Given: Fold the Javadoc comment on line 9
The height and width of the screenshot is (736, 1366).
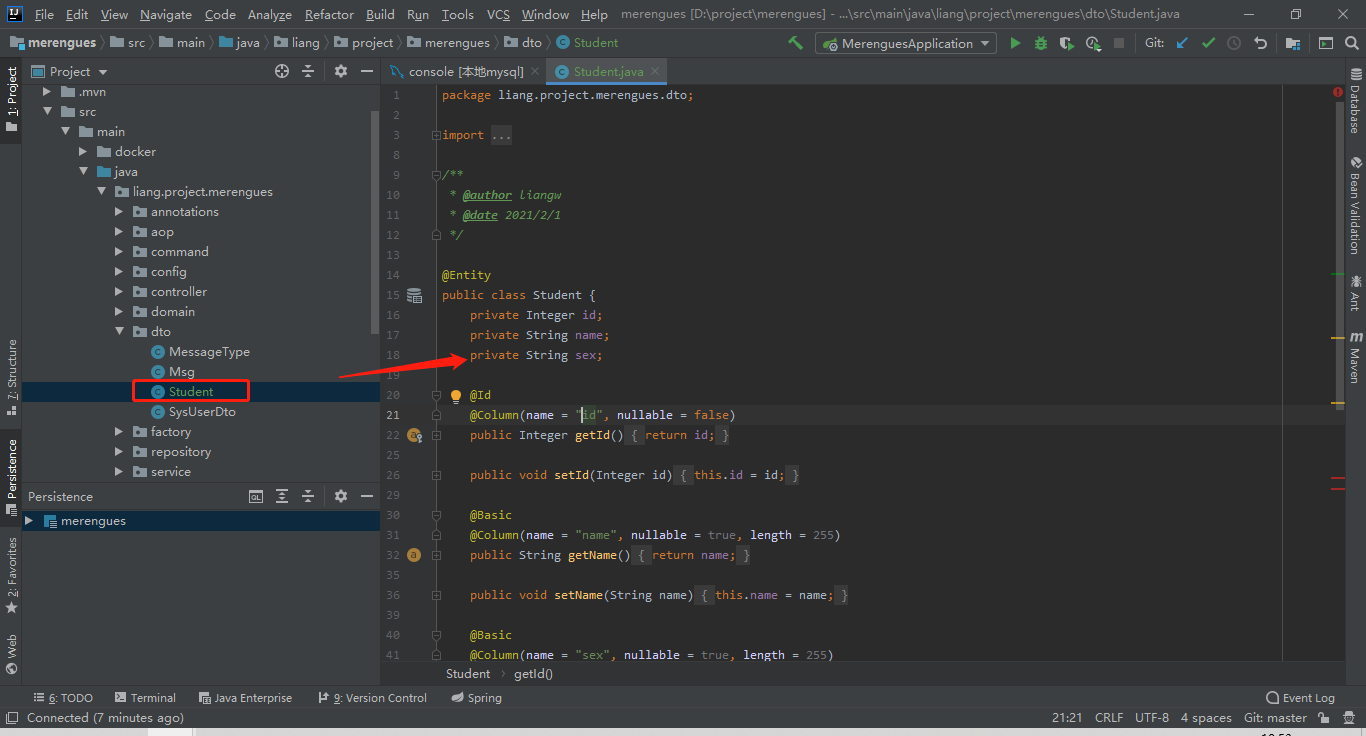Looking at the screenshot, I should (x=436, y=175).
